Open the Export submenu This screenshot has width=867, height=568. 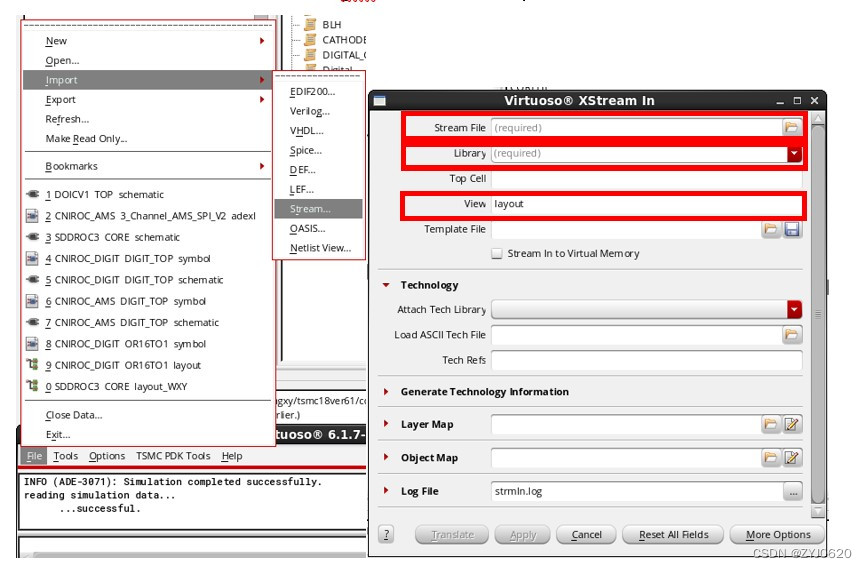(147, 100)
